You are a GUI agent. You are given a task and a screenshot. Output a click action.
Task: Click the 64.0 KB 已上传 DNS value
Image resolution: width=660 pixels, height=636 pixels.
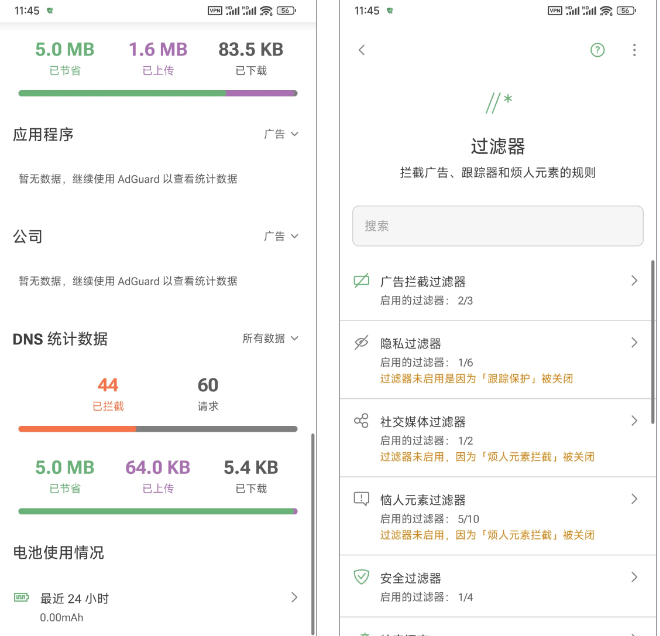click(x=158, y=476)
